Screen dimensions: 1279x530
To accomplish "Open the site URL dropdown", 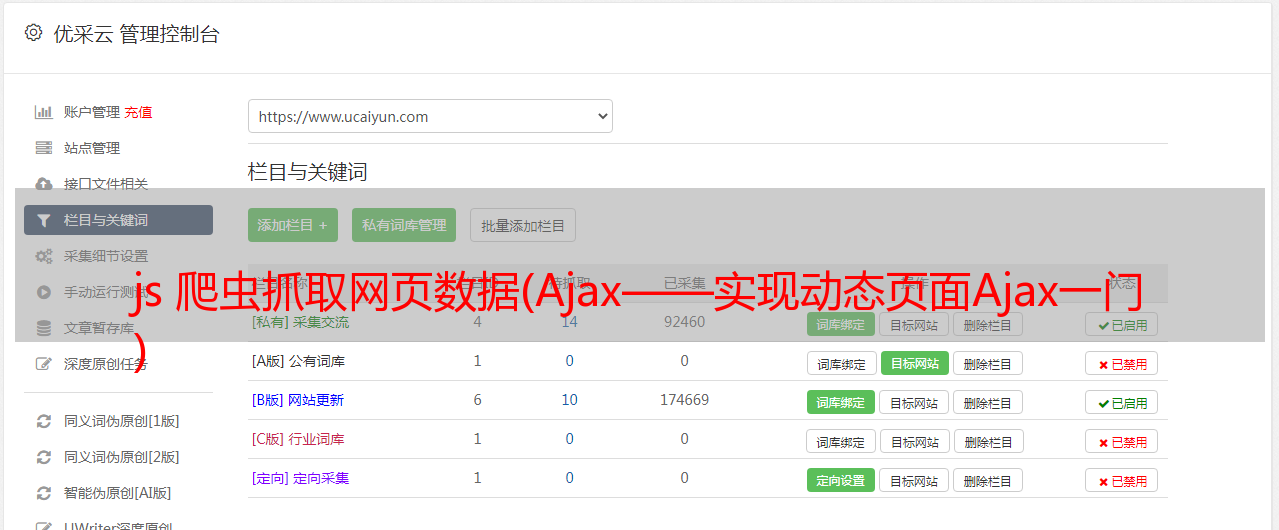I will (430, 116).
